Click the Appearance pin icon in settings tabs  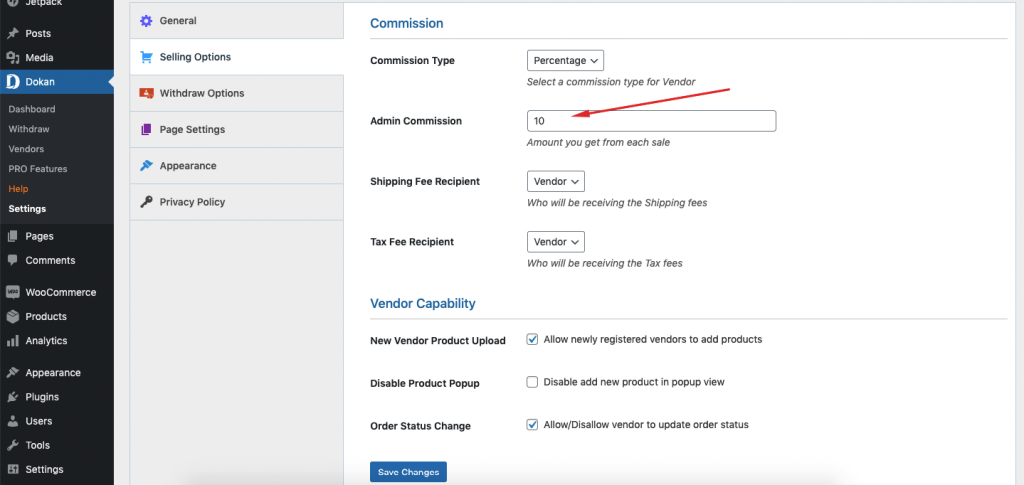pyautogui.click(x=146, y=166)
